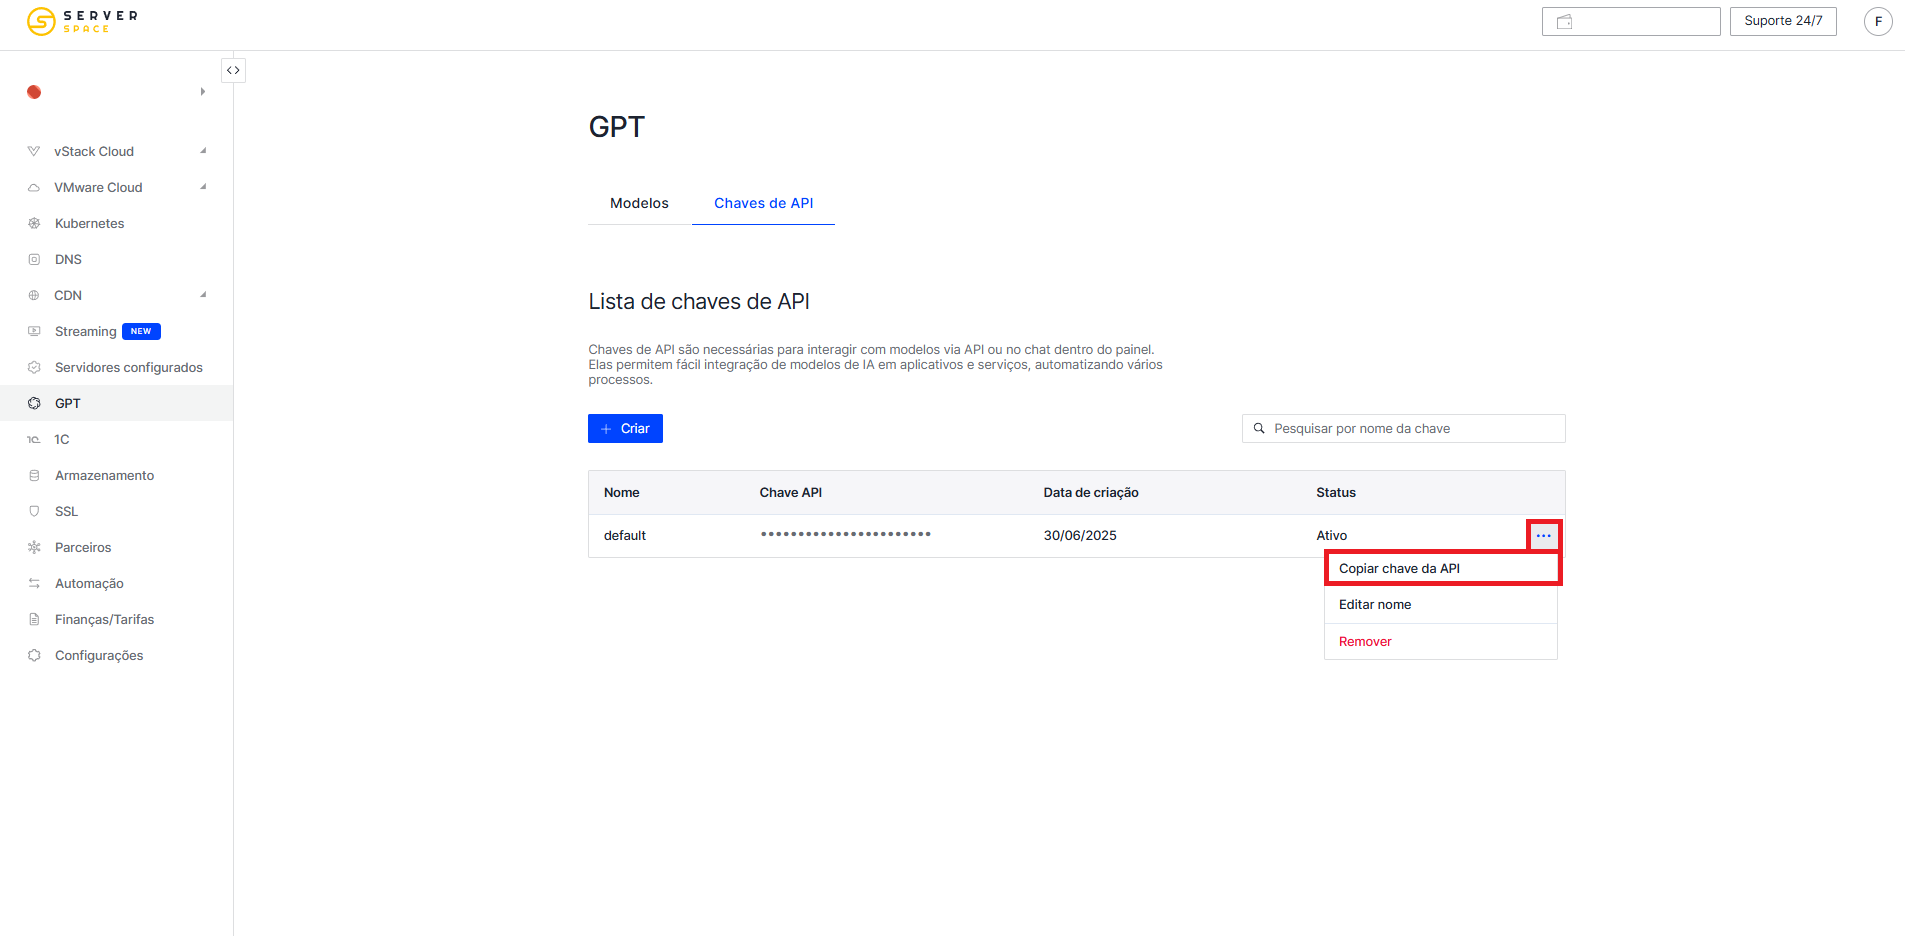1905x936 pixels.
Task: Click the default key name cell
Action: (x=625, y=536)
